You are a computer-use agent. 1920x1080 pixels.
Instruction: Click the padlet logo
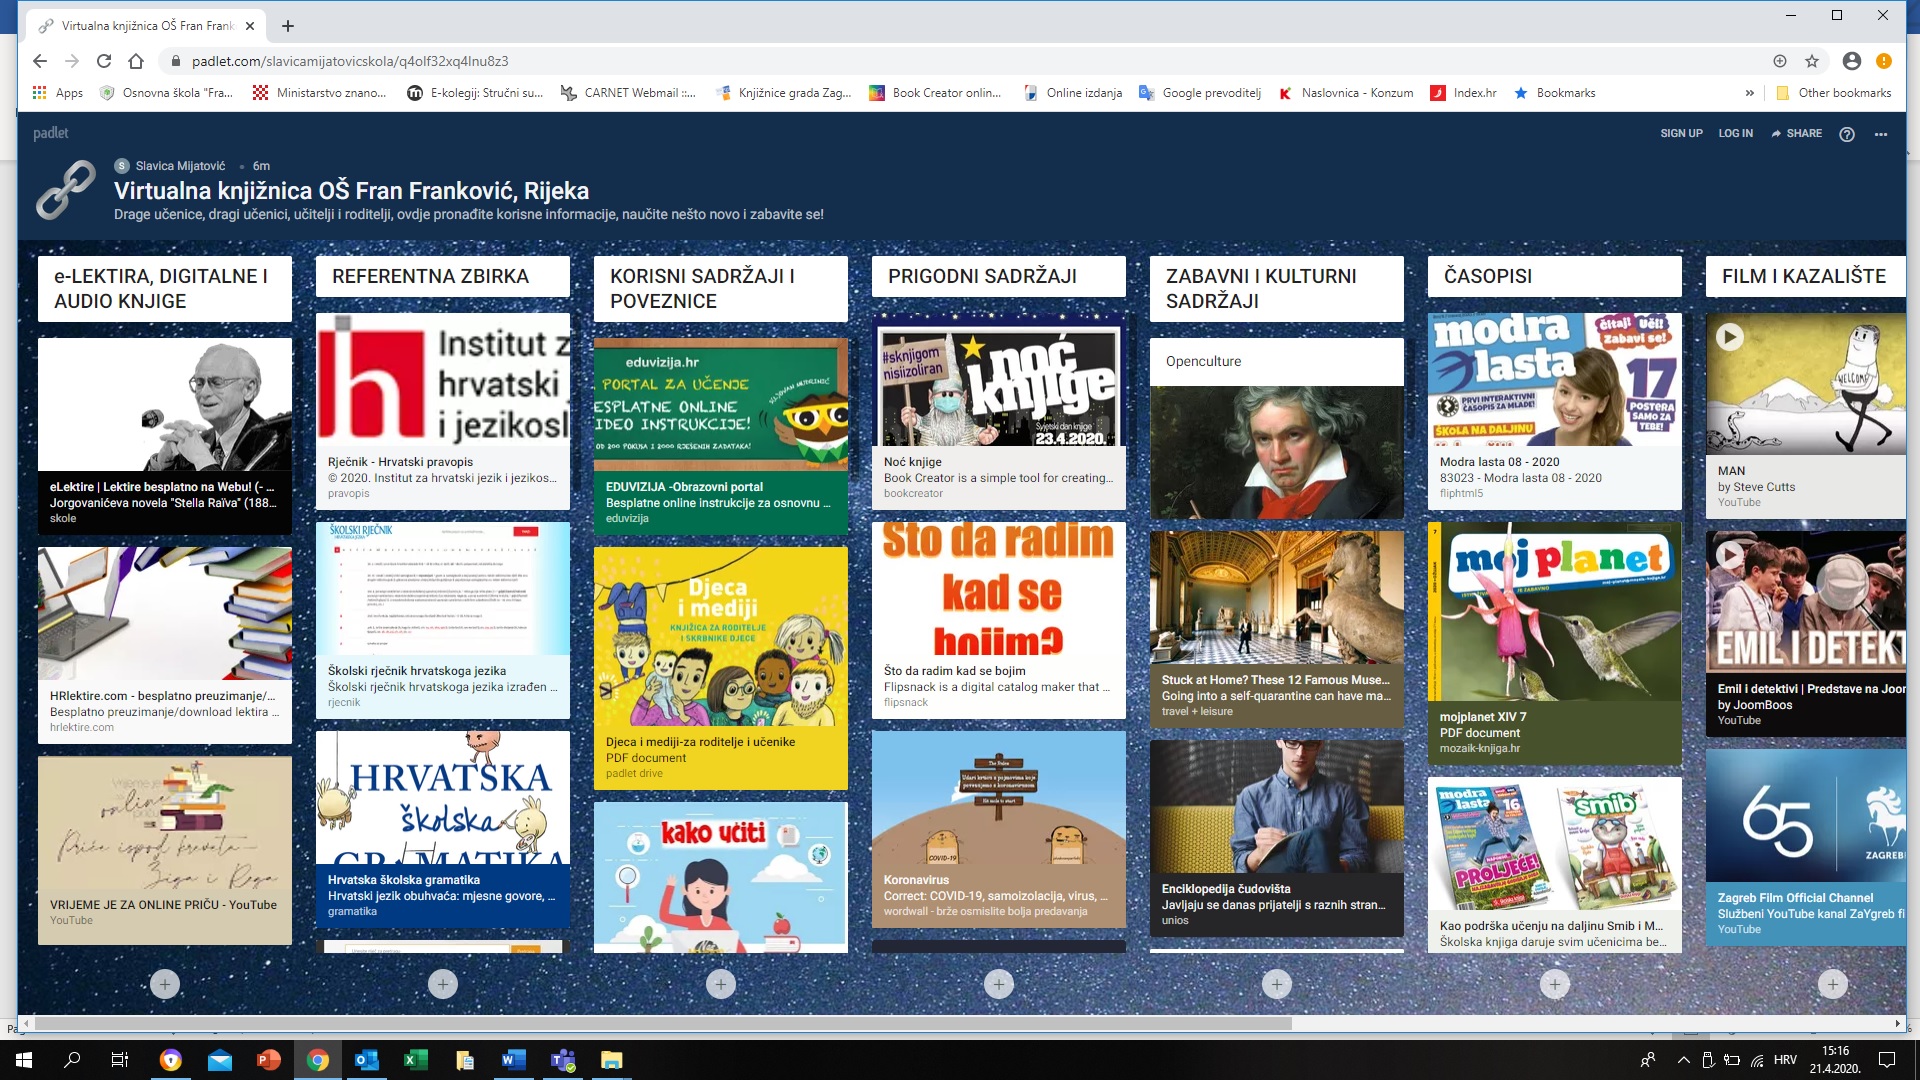[51, 133]
